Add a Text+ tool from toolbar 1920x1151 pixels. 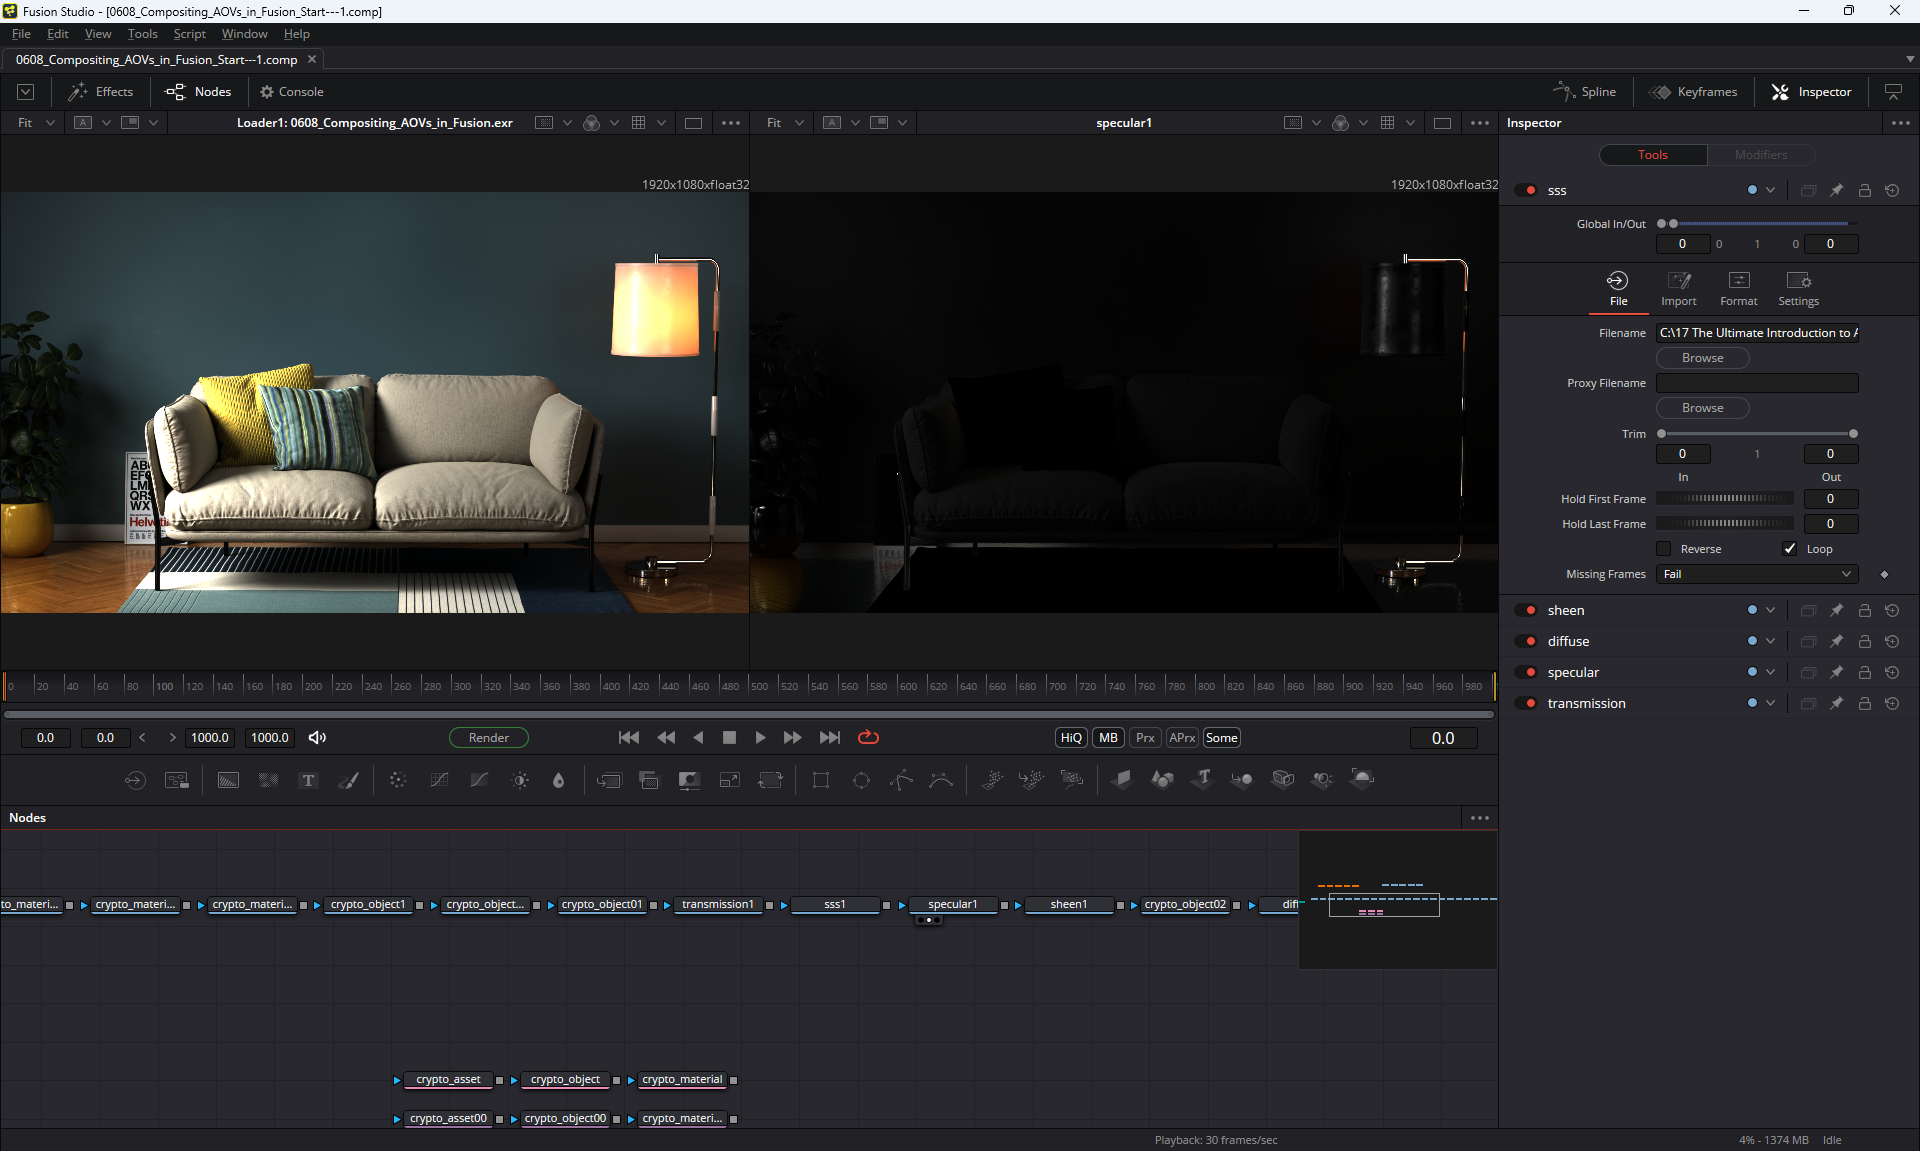point(308,780)
